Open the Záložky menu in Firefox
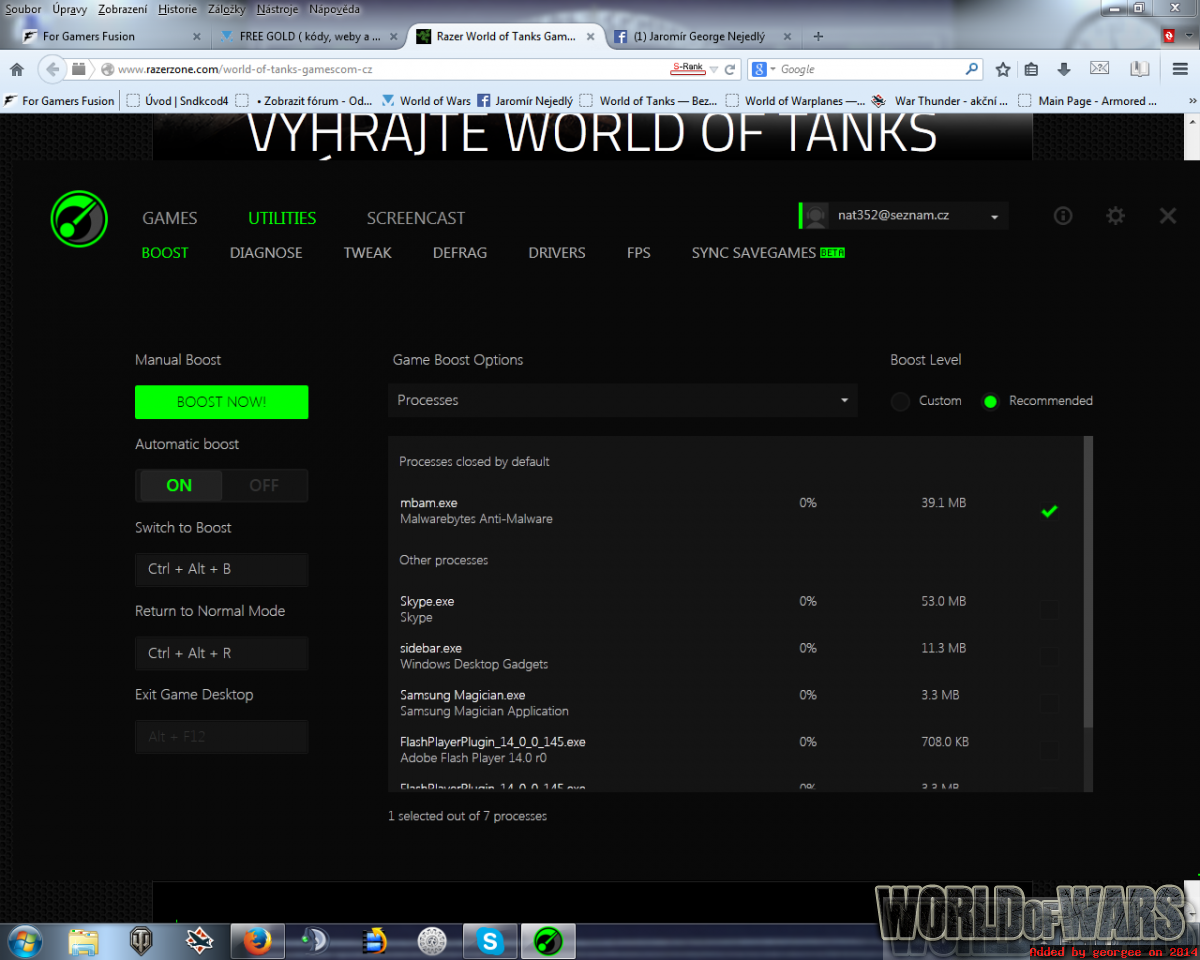This screenshot has height=960, width=1200. [226, 9]
